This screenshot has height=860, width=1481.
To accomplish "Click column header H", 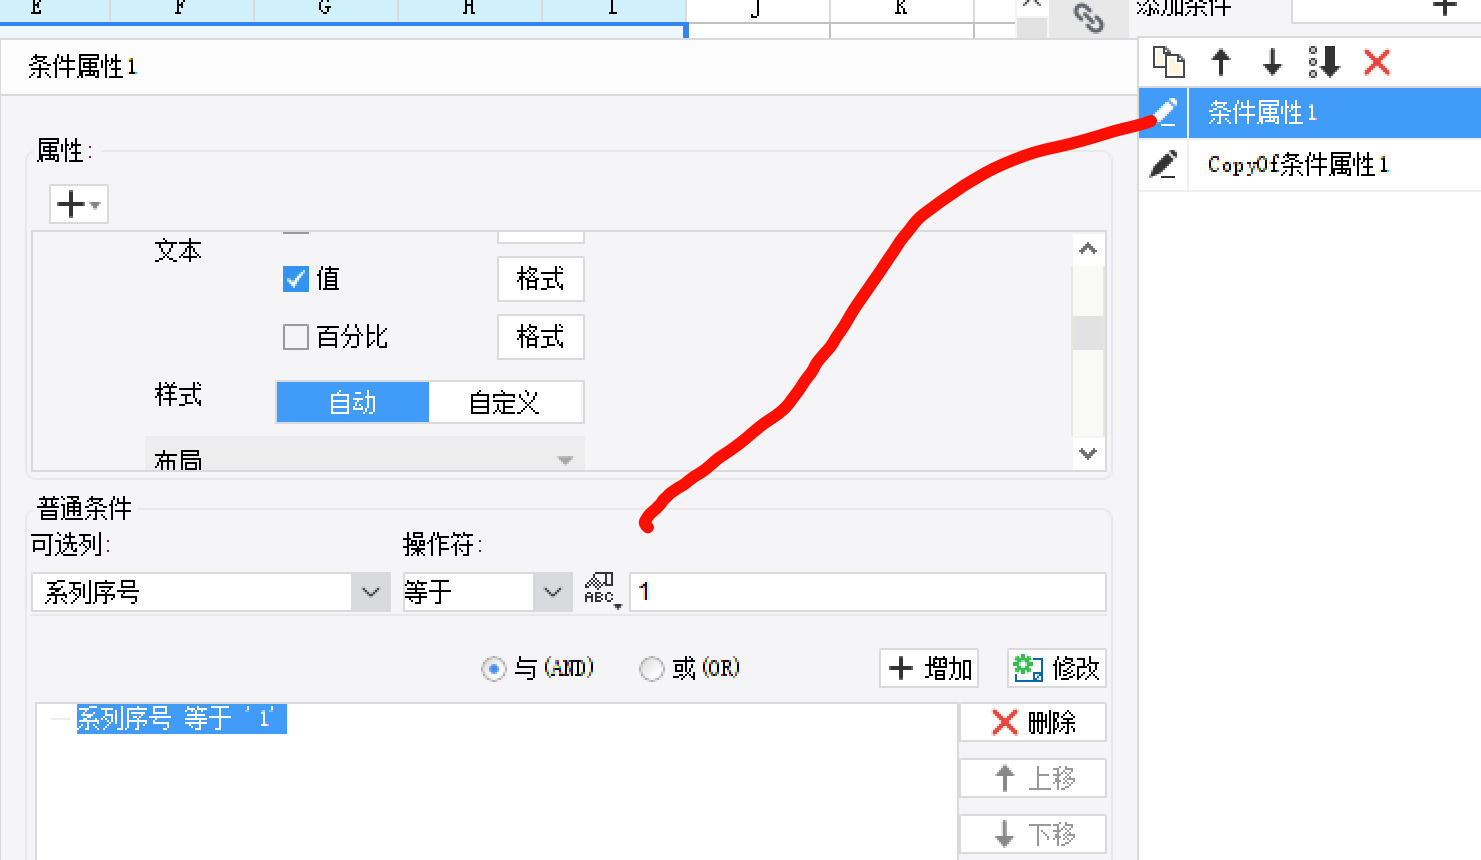I will coord(469,10).
